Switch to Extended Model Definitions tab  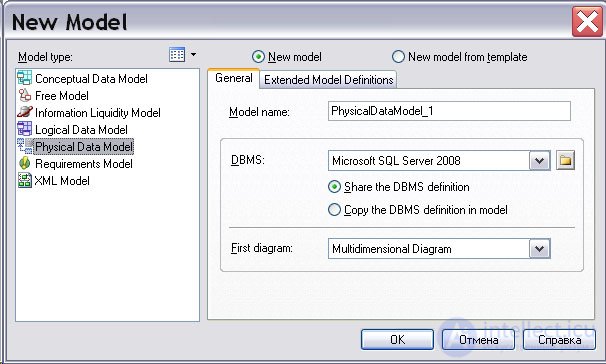[329, 80]
